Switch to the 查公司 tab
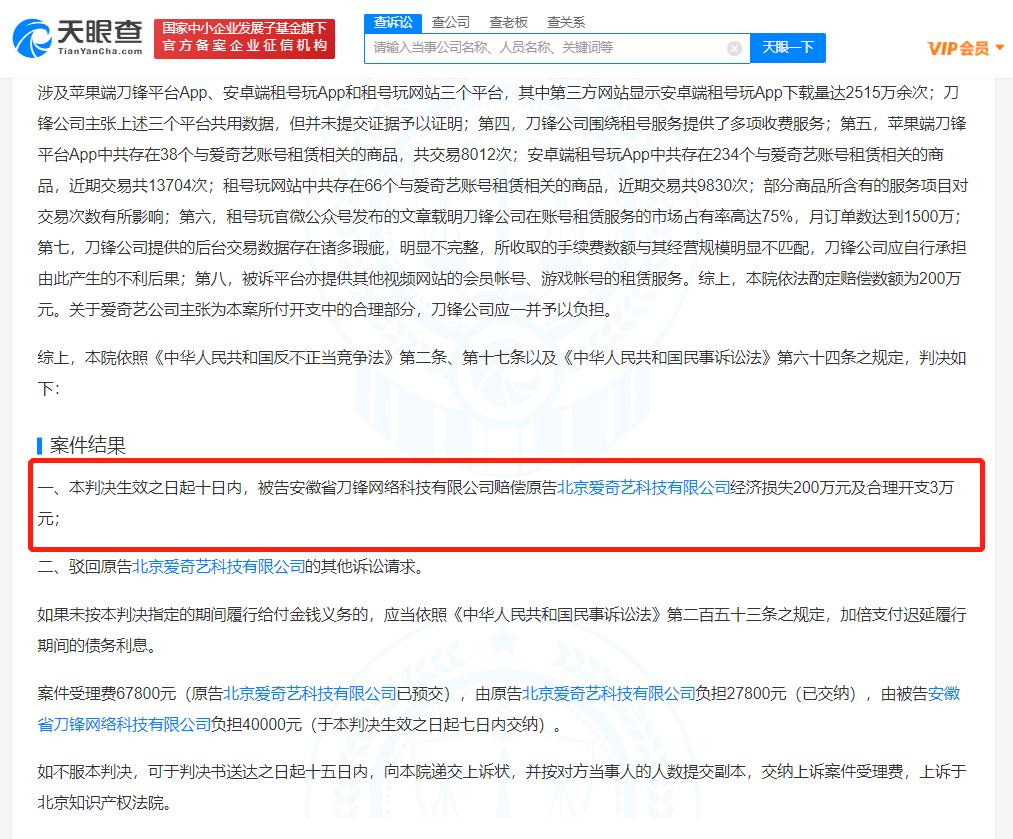The height and width of the screenshot is (839, 1013). coord(450,23)
